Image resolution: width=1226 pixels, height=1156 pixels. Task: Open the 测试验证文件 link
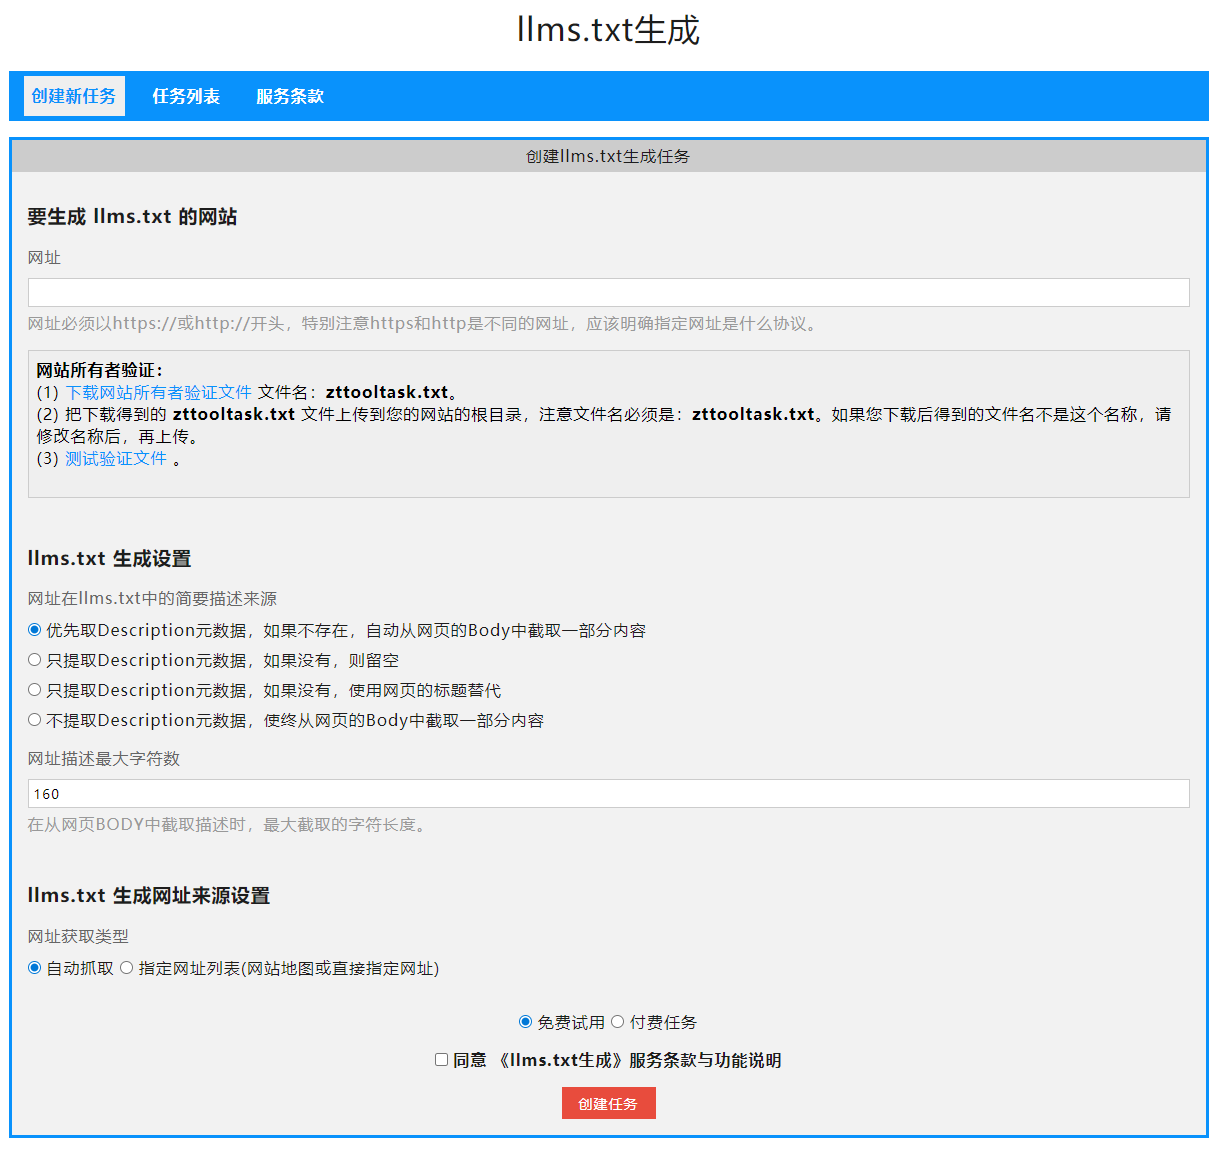(x=116, y=458)
